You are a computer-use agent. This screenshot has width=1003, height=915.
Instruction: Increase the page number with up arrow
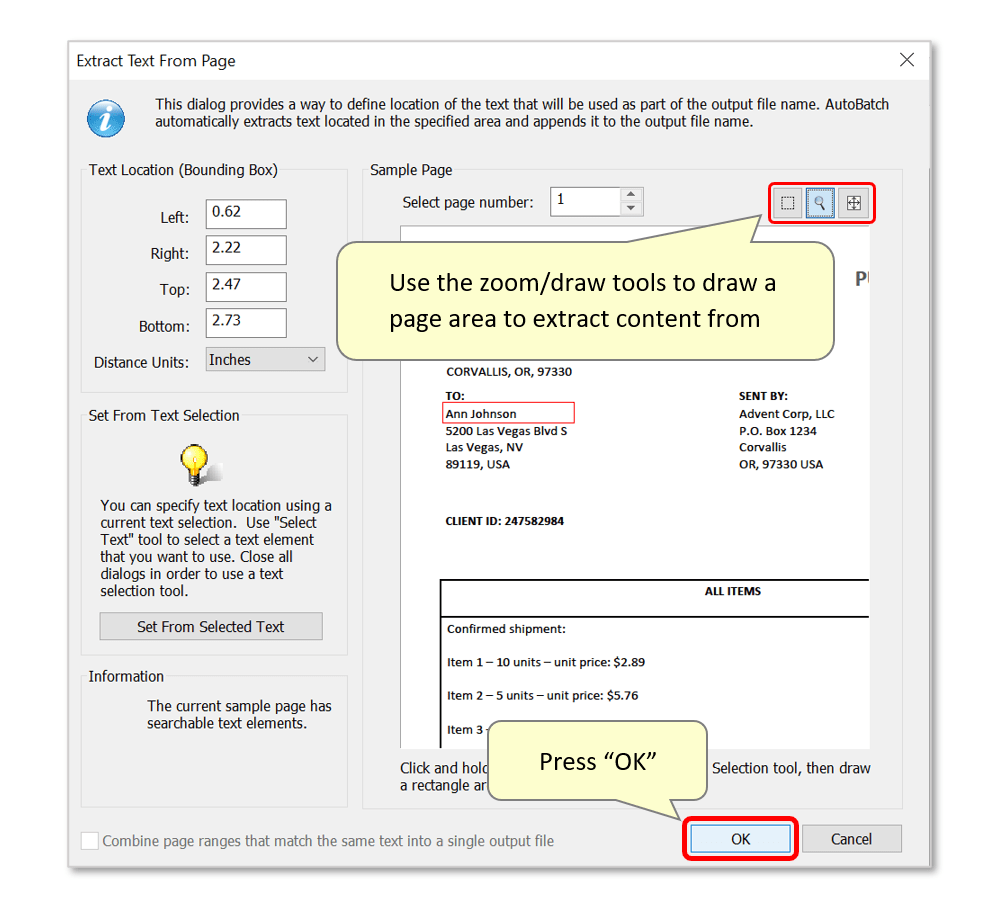(631, 195)
